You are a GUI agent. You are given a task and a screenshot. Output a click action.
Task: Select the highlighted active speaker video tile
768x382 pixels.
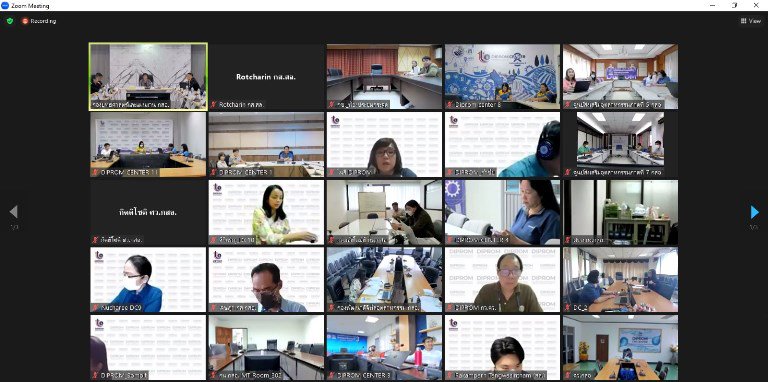coord(148,77)
